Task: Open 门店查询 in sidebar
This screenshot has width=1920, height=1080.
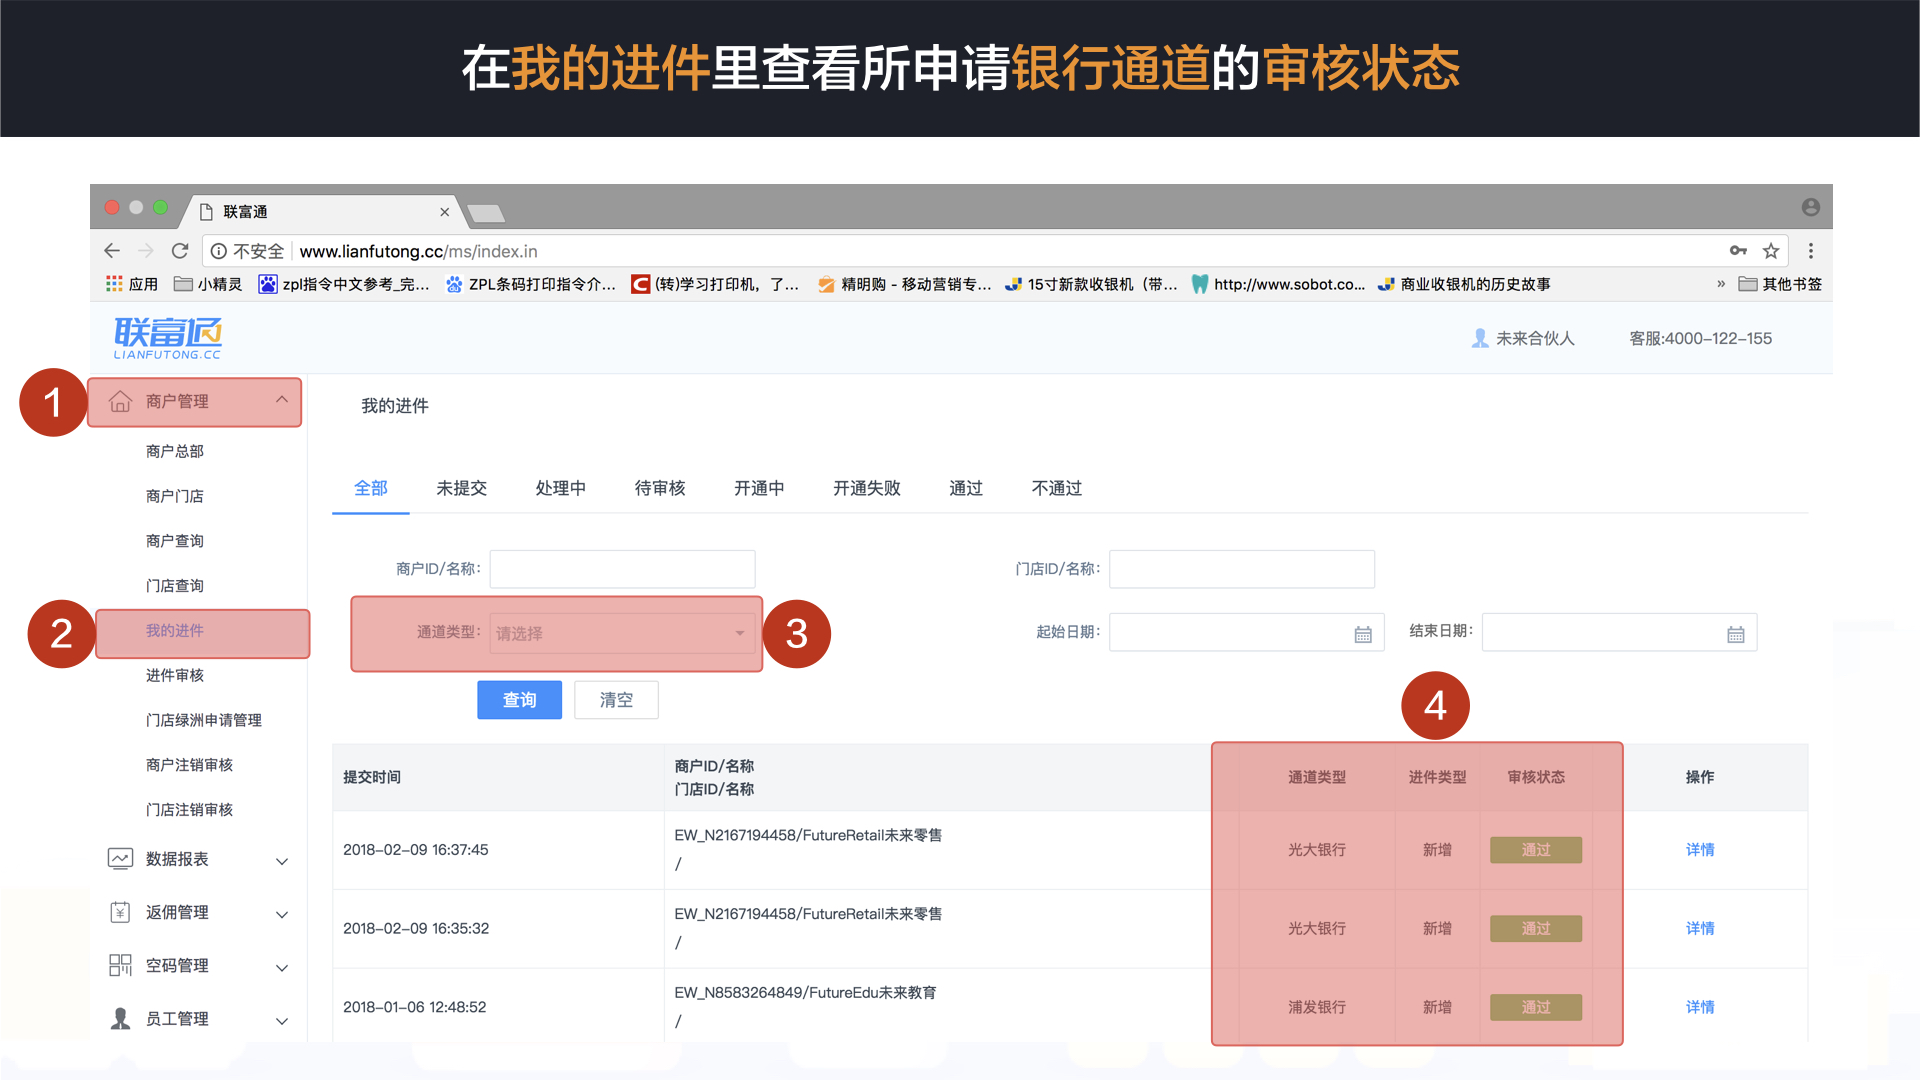Action: [175, 586]
